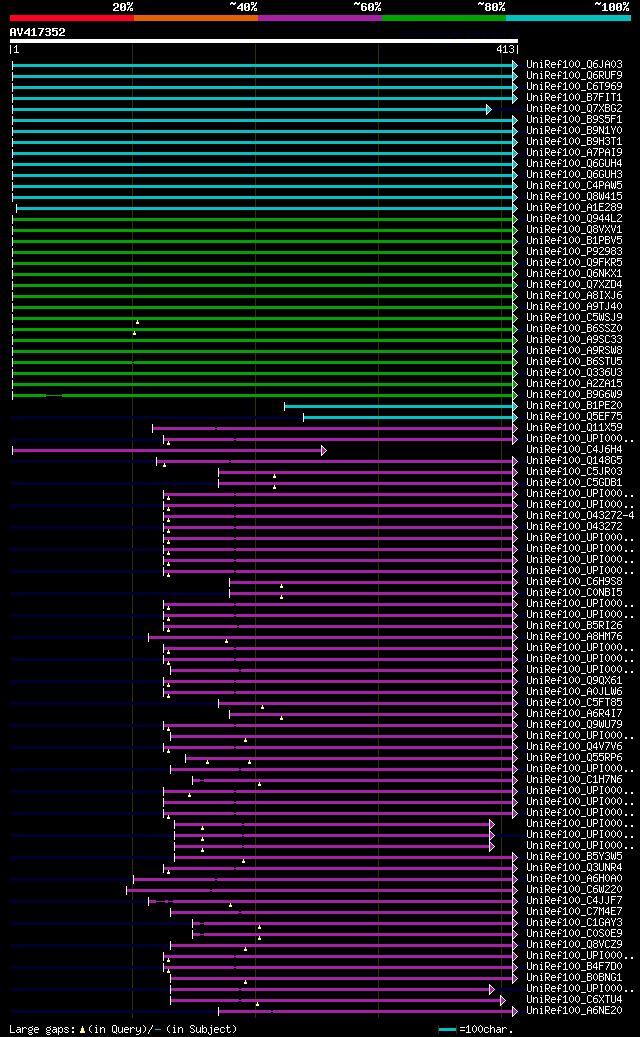This screenshot has height=1037, width=640.
Task: Open hit UniRef100_Q9WU79
Action: [x=574, y=724]
